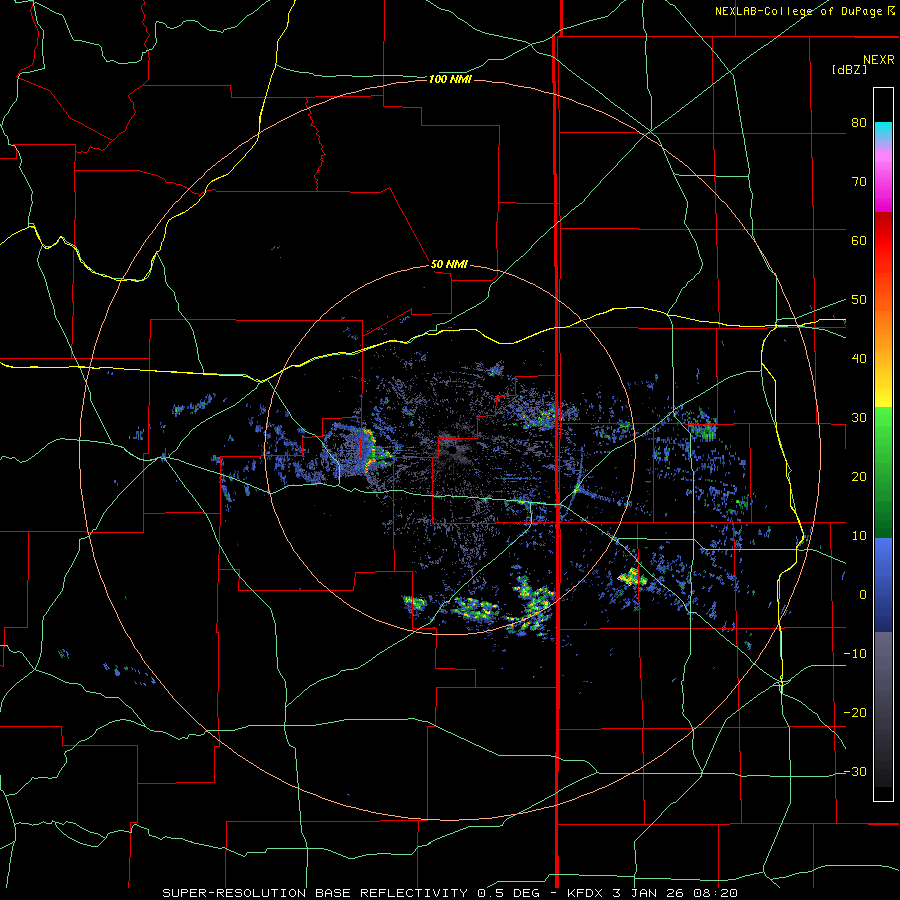Click the '20' value on the dBZ scale
This screenshot has width=900, height=900.
tap(859, 476)
